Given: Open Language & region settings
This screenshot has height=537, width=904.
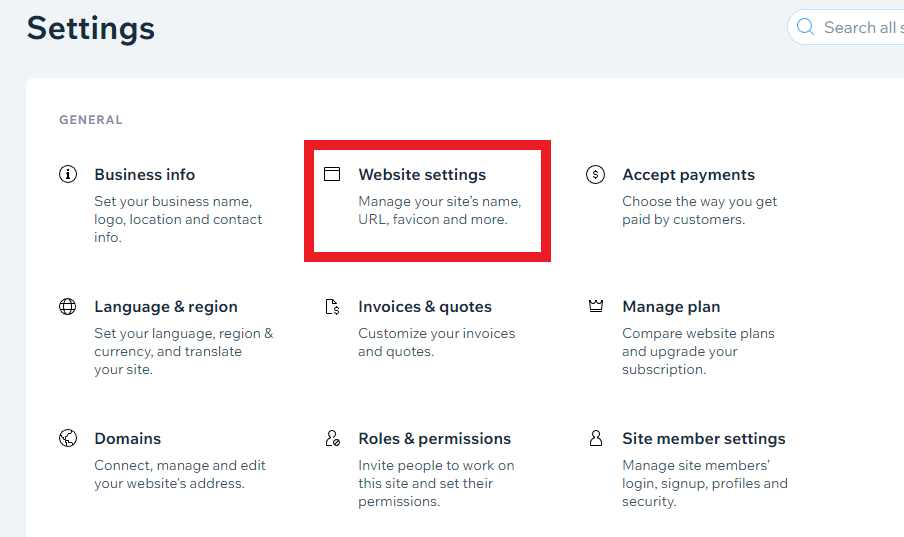Looking at the screenshot, I should coord(166,307).
